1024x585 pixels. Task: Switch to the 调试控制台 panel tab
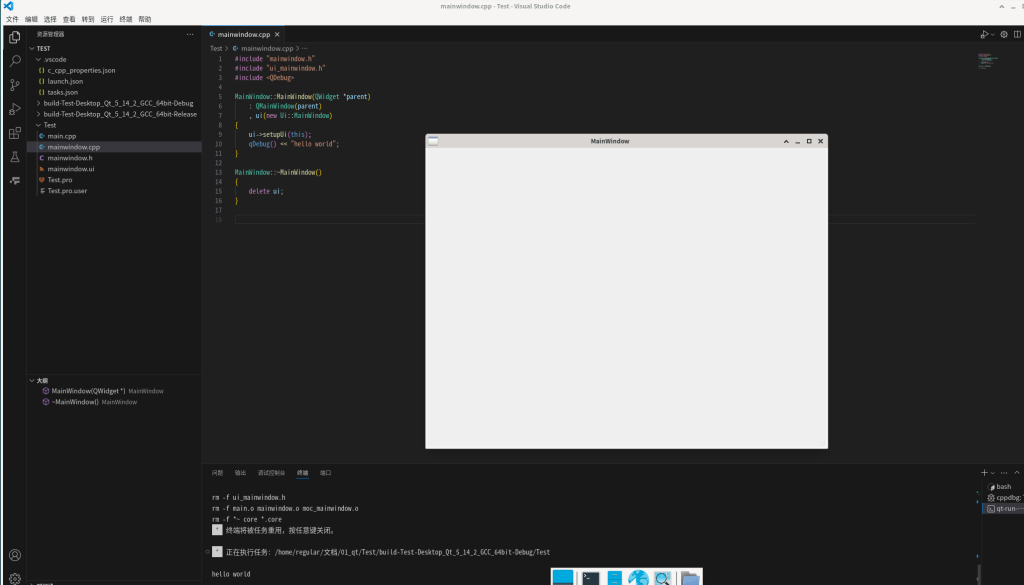[271, 472]
